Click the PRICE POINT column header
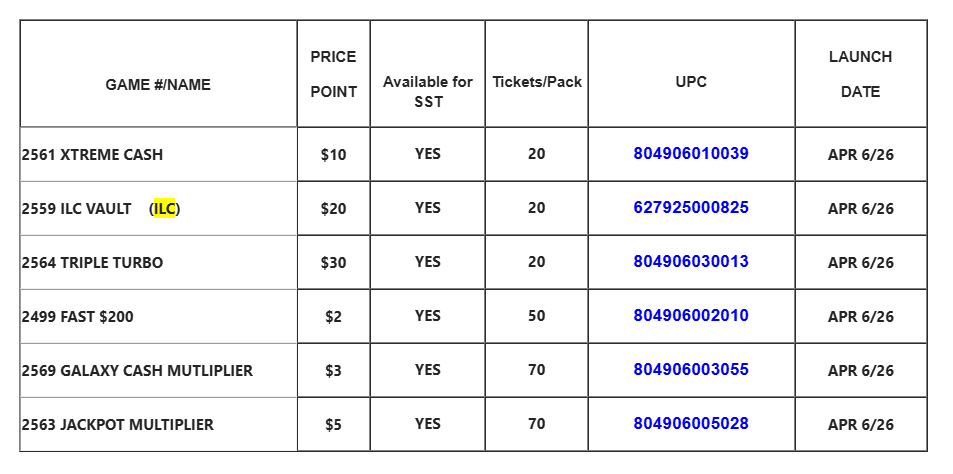Viewport: 953px width, 474px height. tap(333, 74)
